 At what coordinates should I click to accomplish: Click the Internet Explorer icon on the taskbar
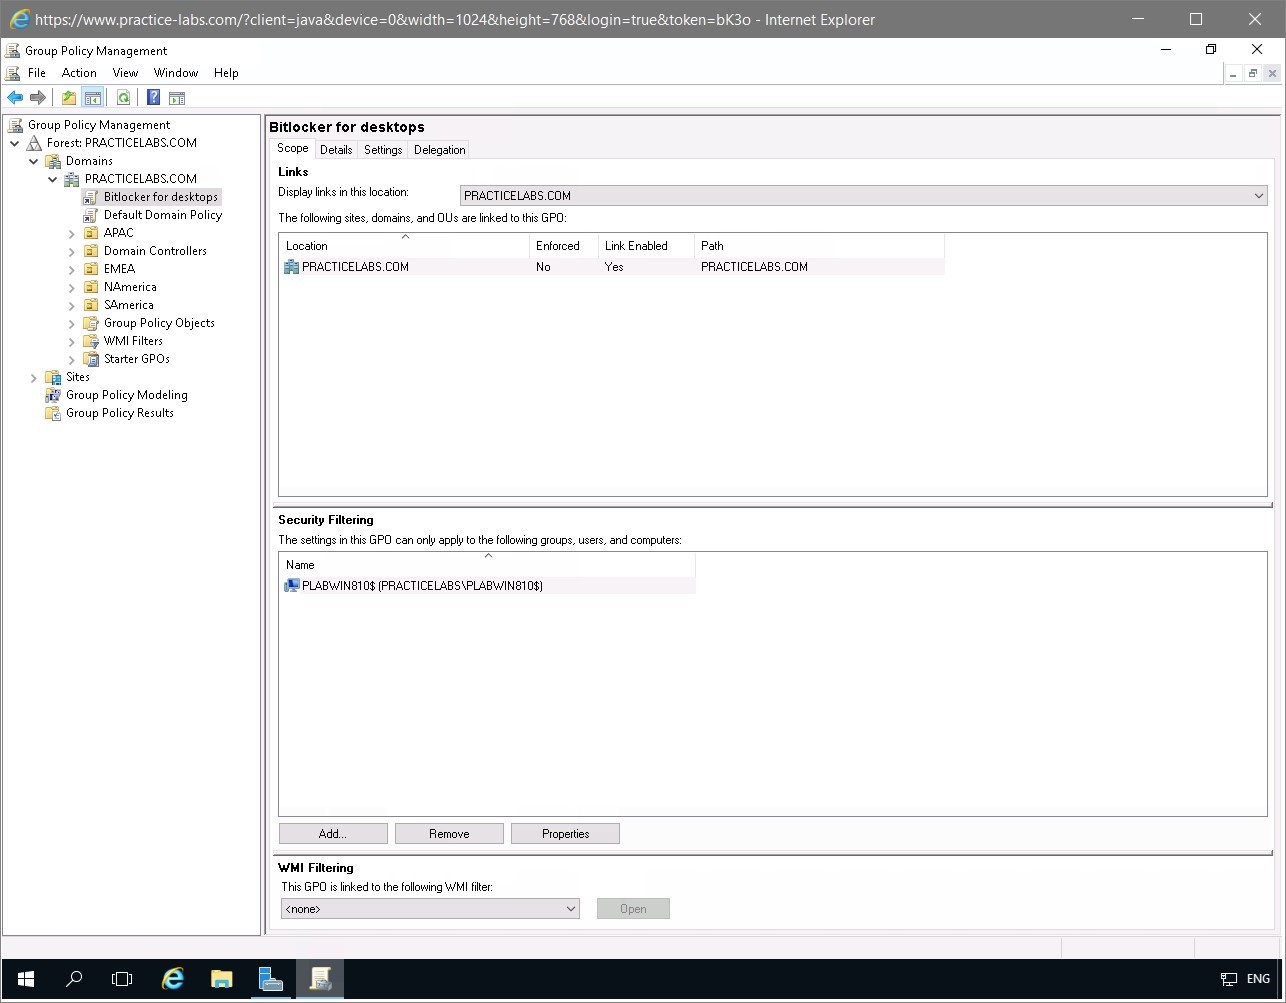(172, 979)
